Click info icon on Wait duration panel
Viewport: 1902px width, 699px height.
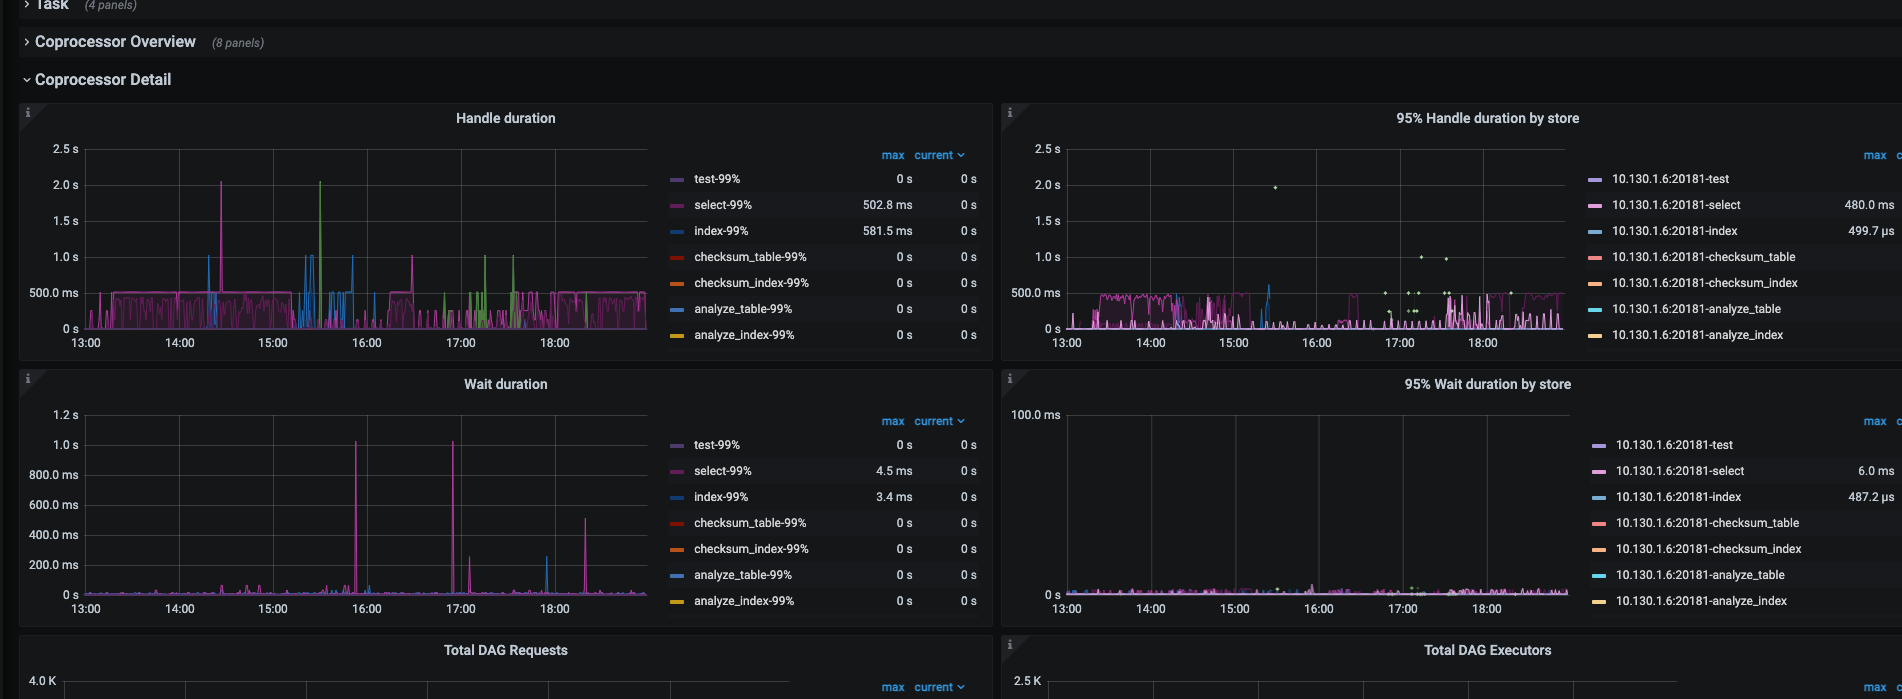(x=28, y=379)
